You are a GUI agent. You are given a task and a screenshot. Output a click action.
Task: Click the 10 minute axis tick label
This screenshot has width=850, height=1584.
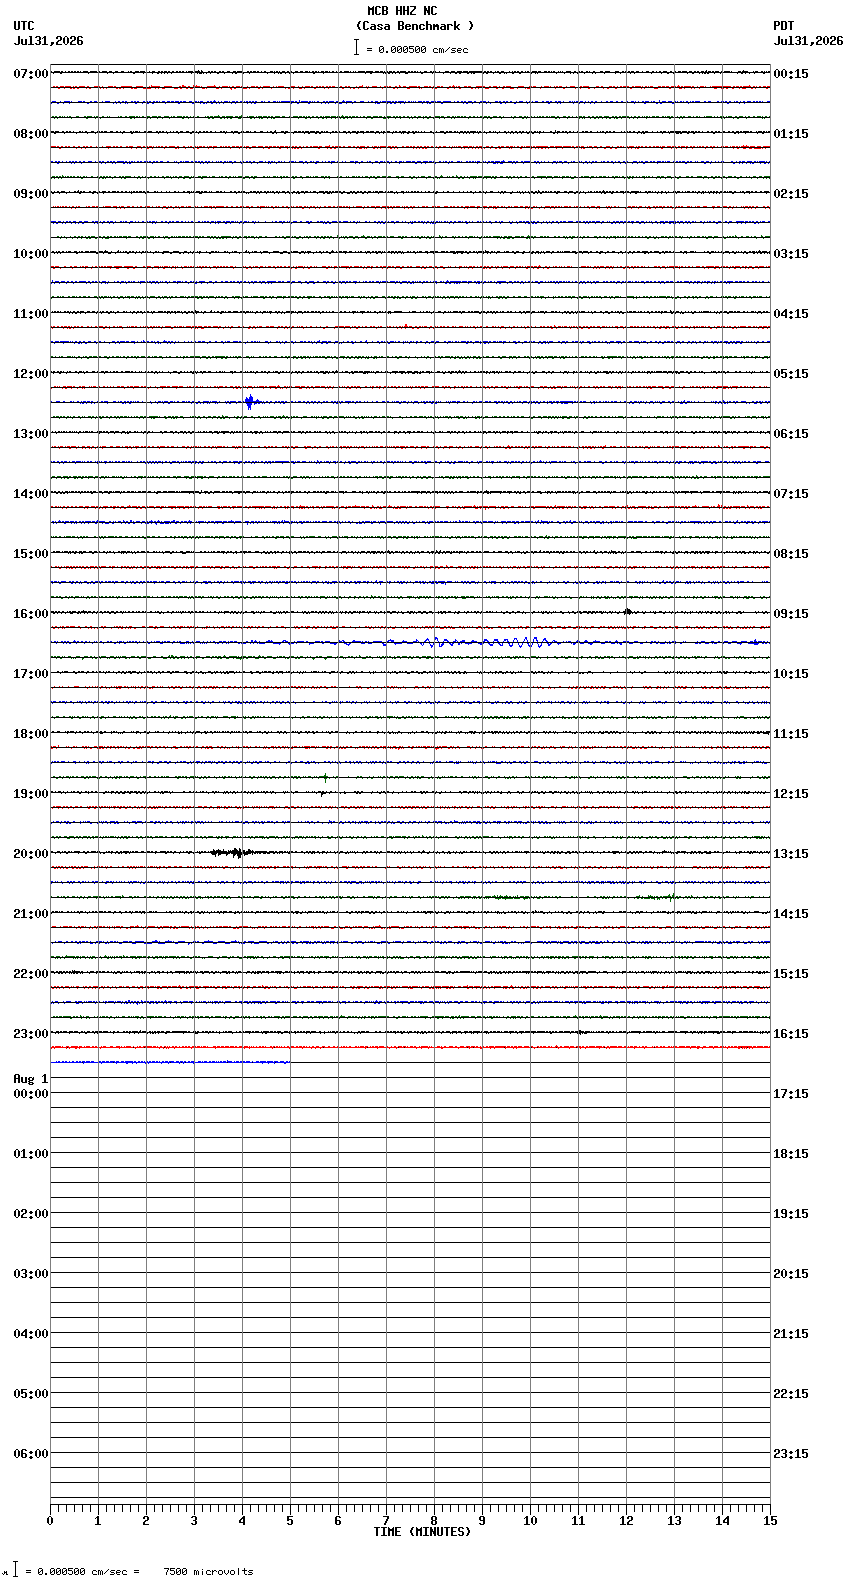pyautogui.click(x=530, y=1521)
